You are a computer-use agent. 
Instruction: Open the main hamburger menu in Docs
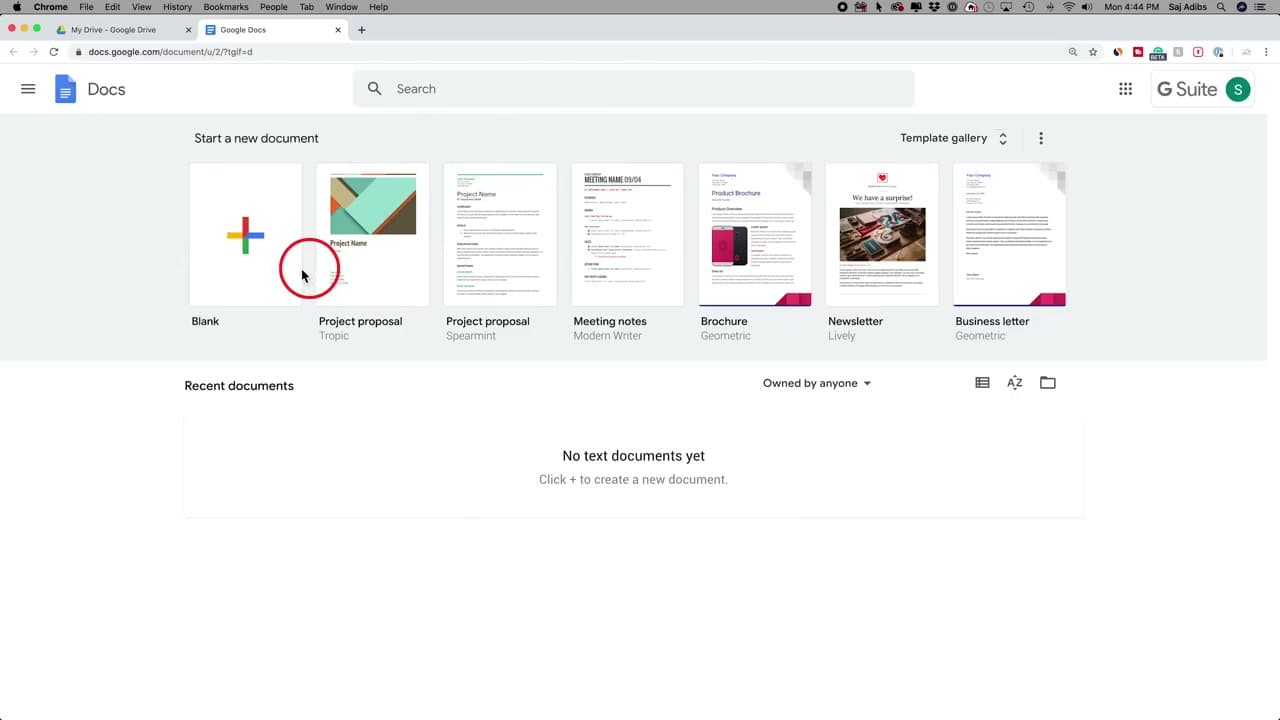coord(28,89)
